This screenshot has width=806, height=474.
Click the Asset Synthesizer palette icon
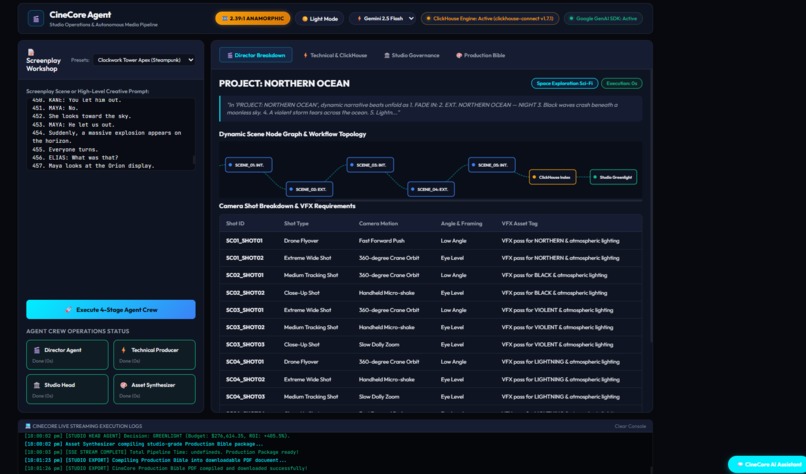coord(123,385)
